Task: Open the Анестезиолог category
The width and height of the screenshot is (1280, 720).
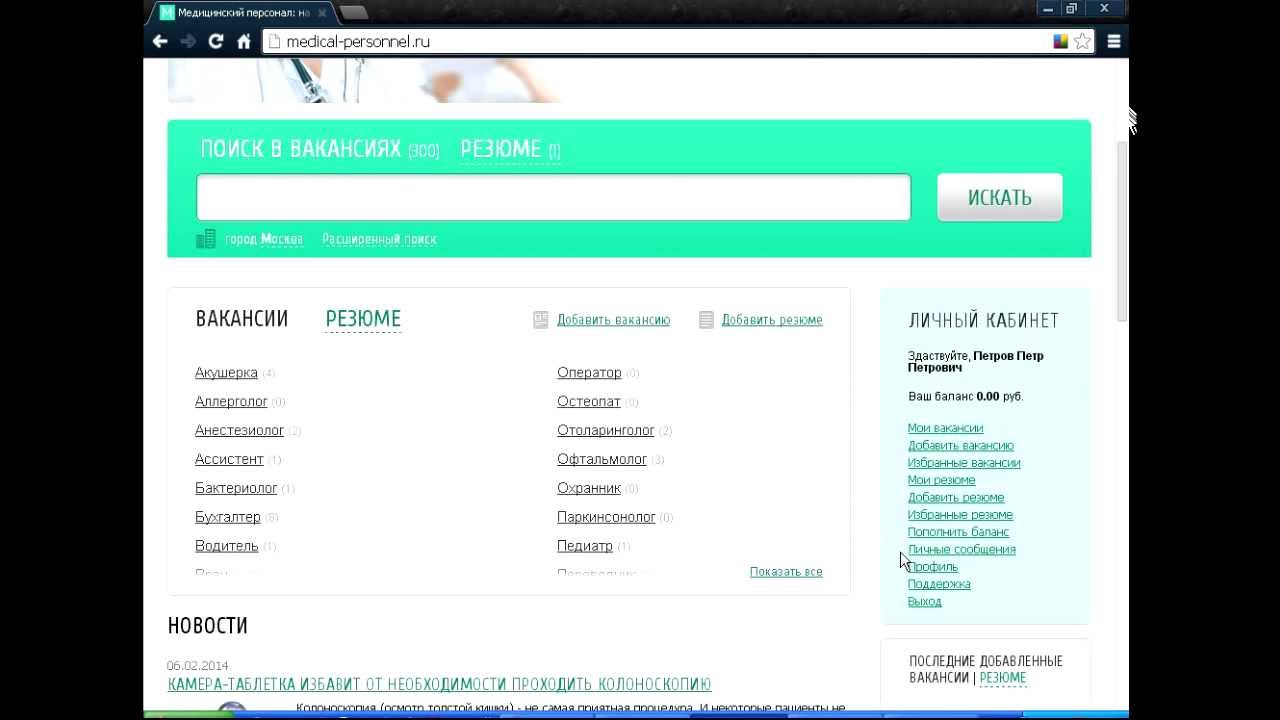Action: [239, 431]
